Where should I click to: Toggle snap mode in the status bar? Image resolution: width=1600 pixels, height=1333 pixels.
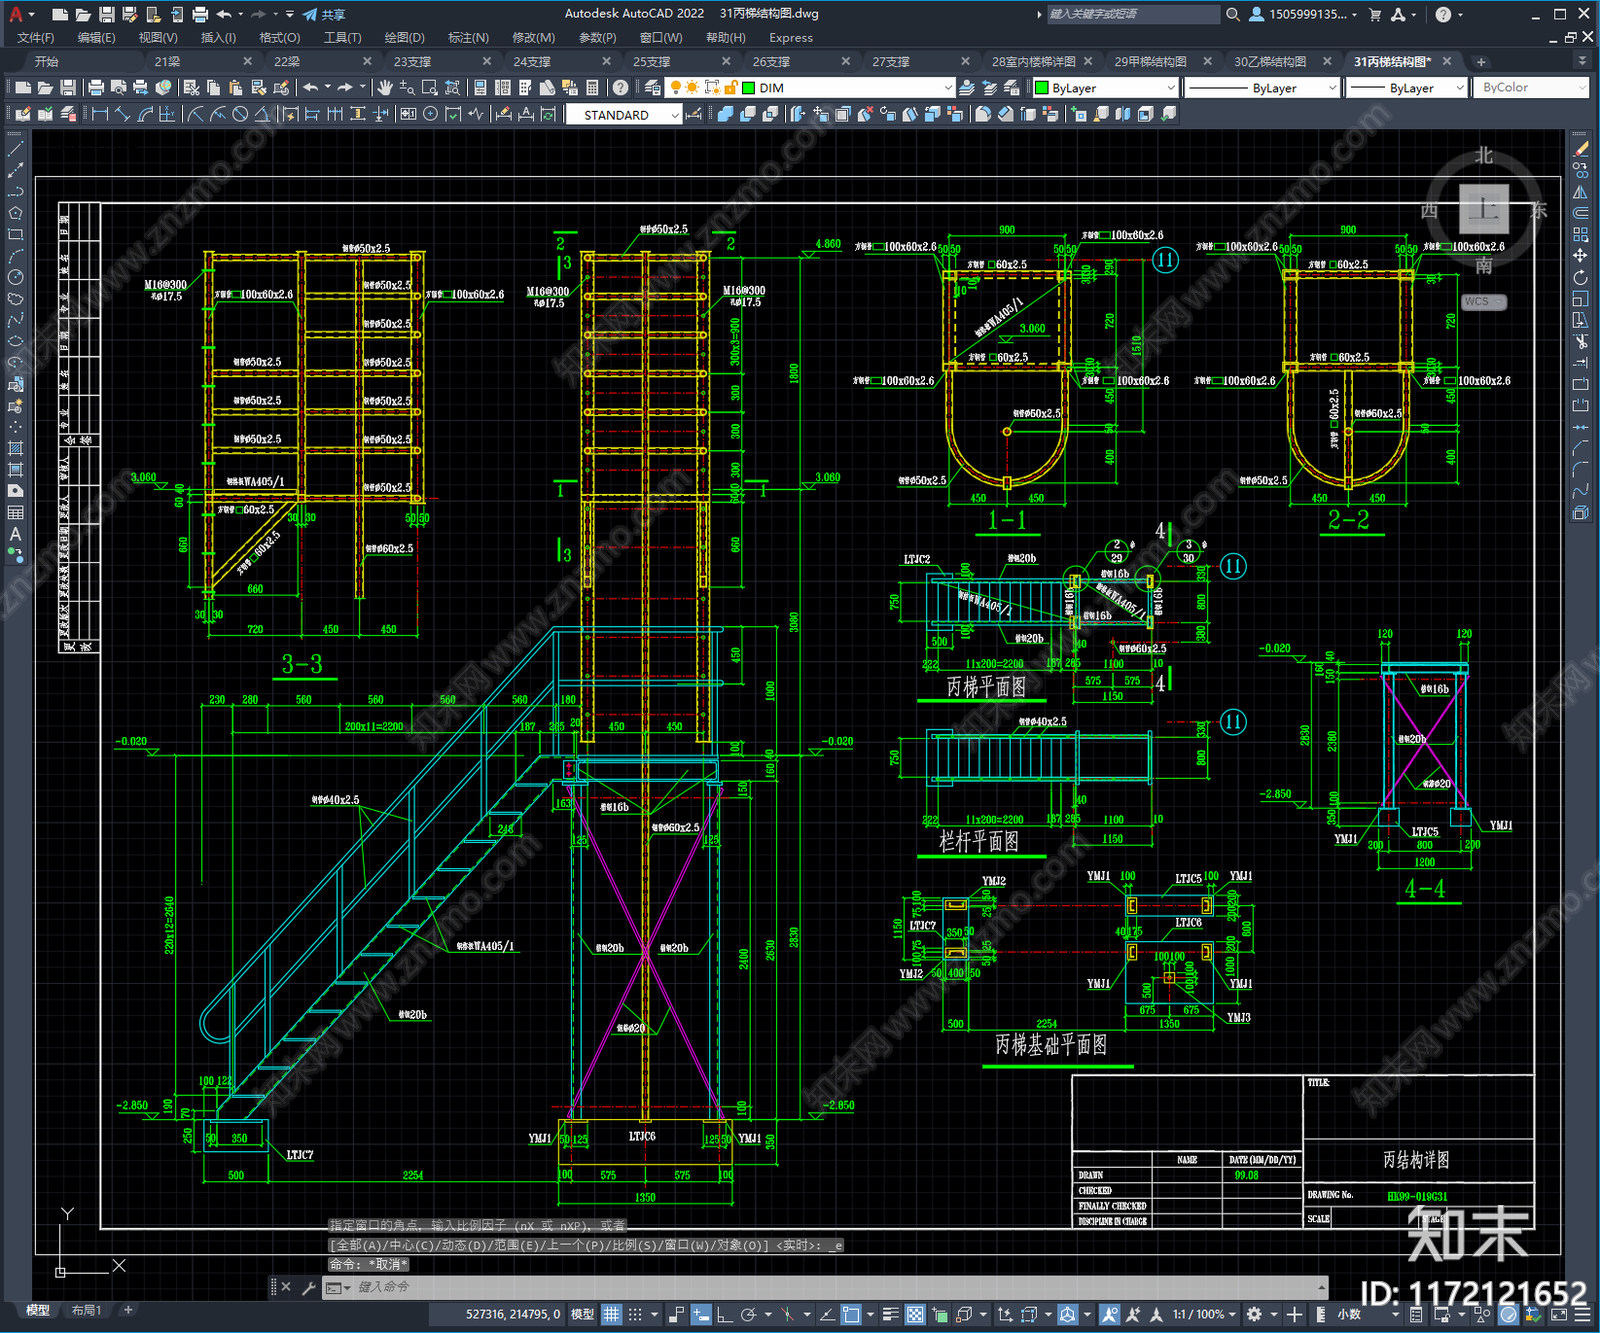tap(635, 1314)
